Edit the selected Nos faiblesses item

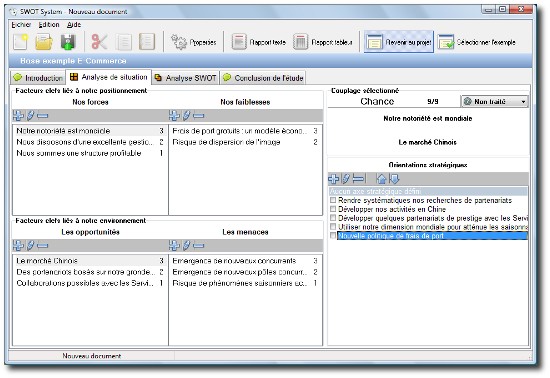(x=187, y=115)
